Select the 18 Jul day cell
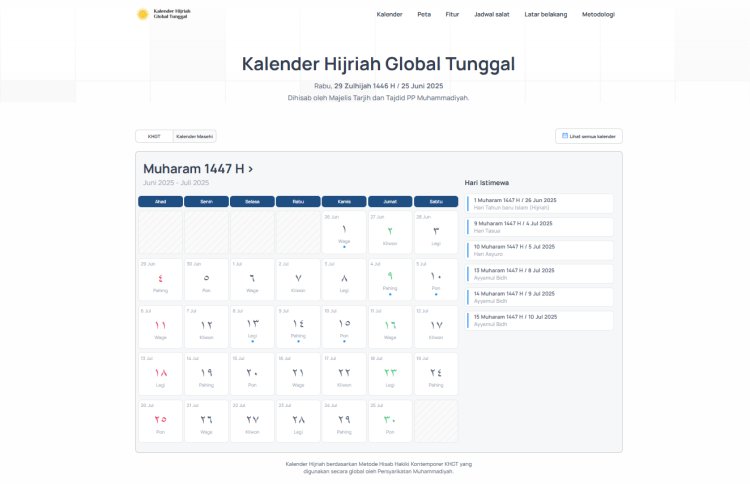Screen dimensions: 750x484 390,374
